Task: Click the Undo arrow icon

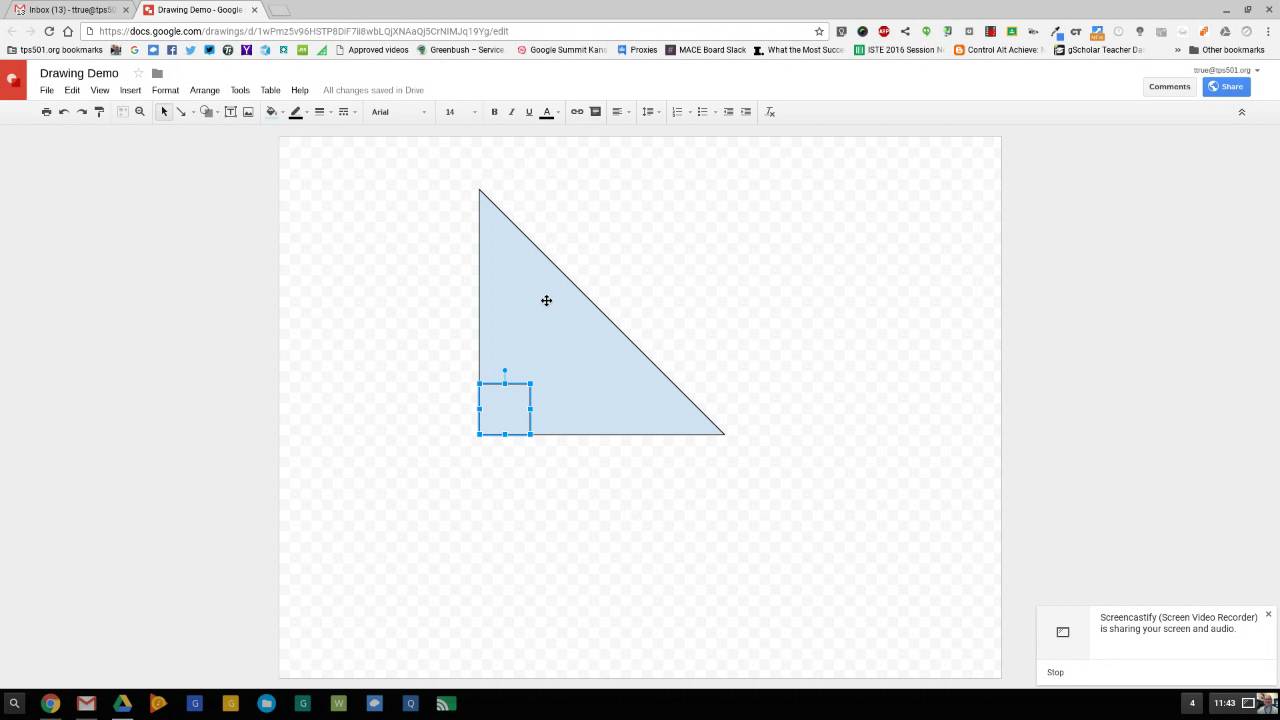Action: [64, 112]
